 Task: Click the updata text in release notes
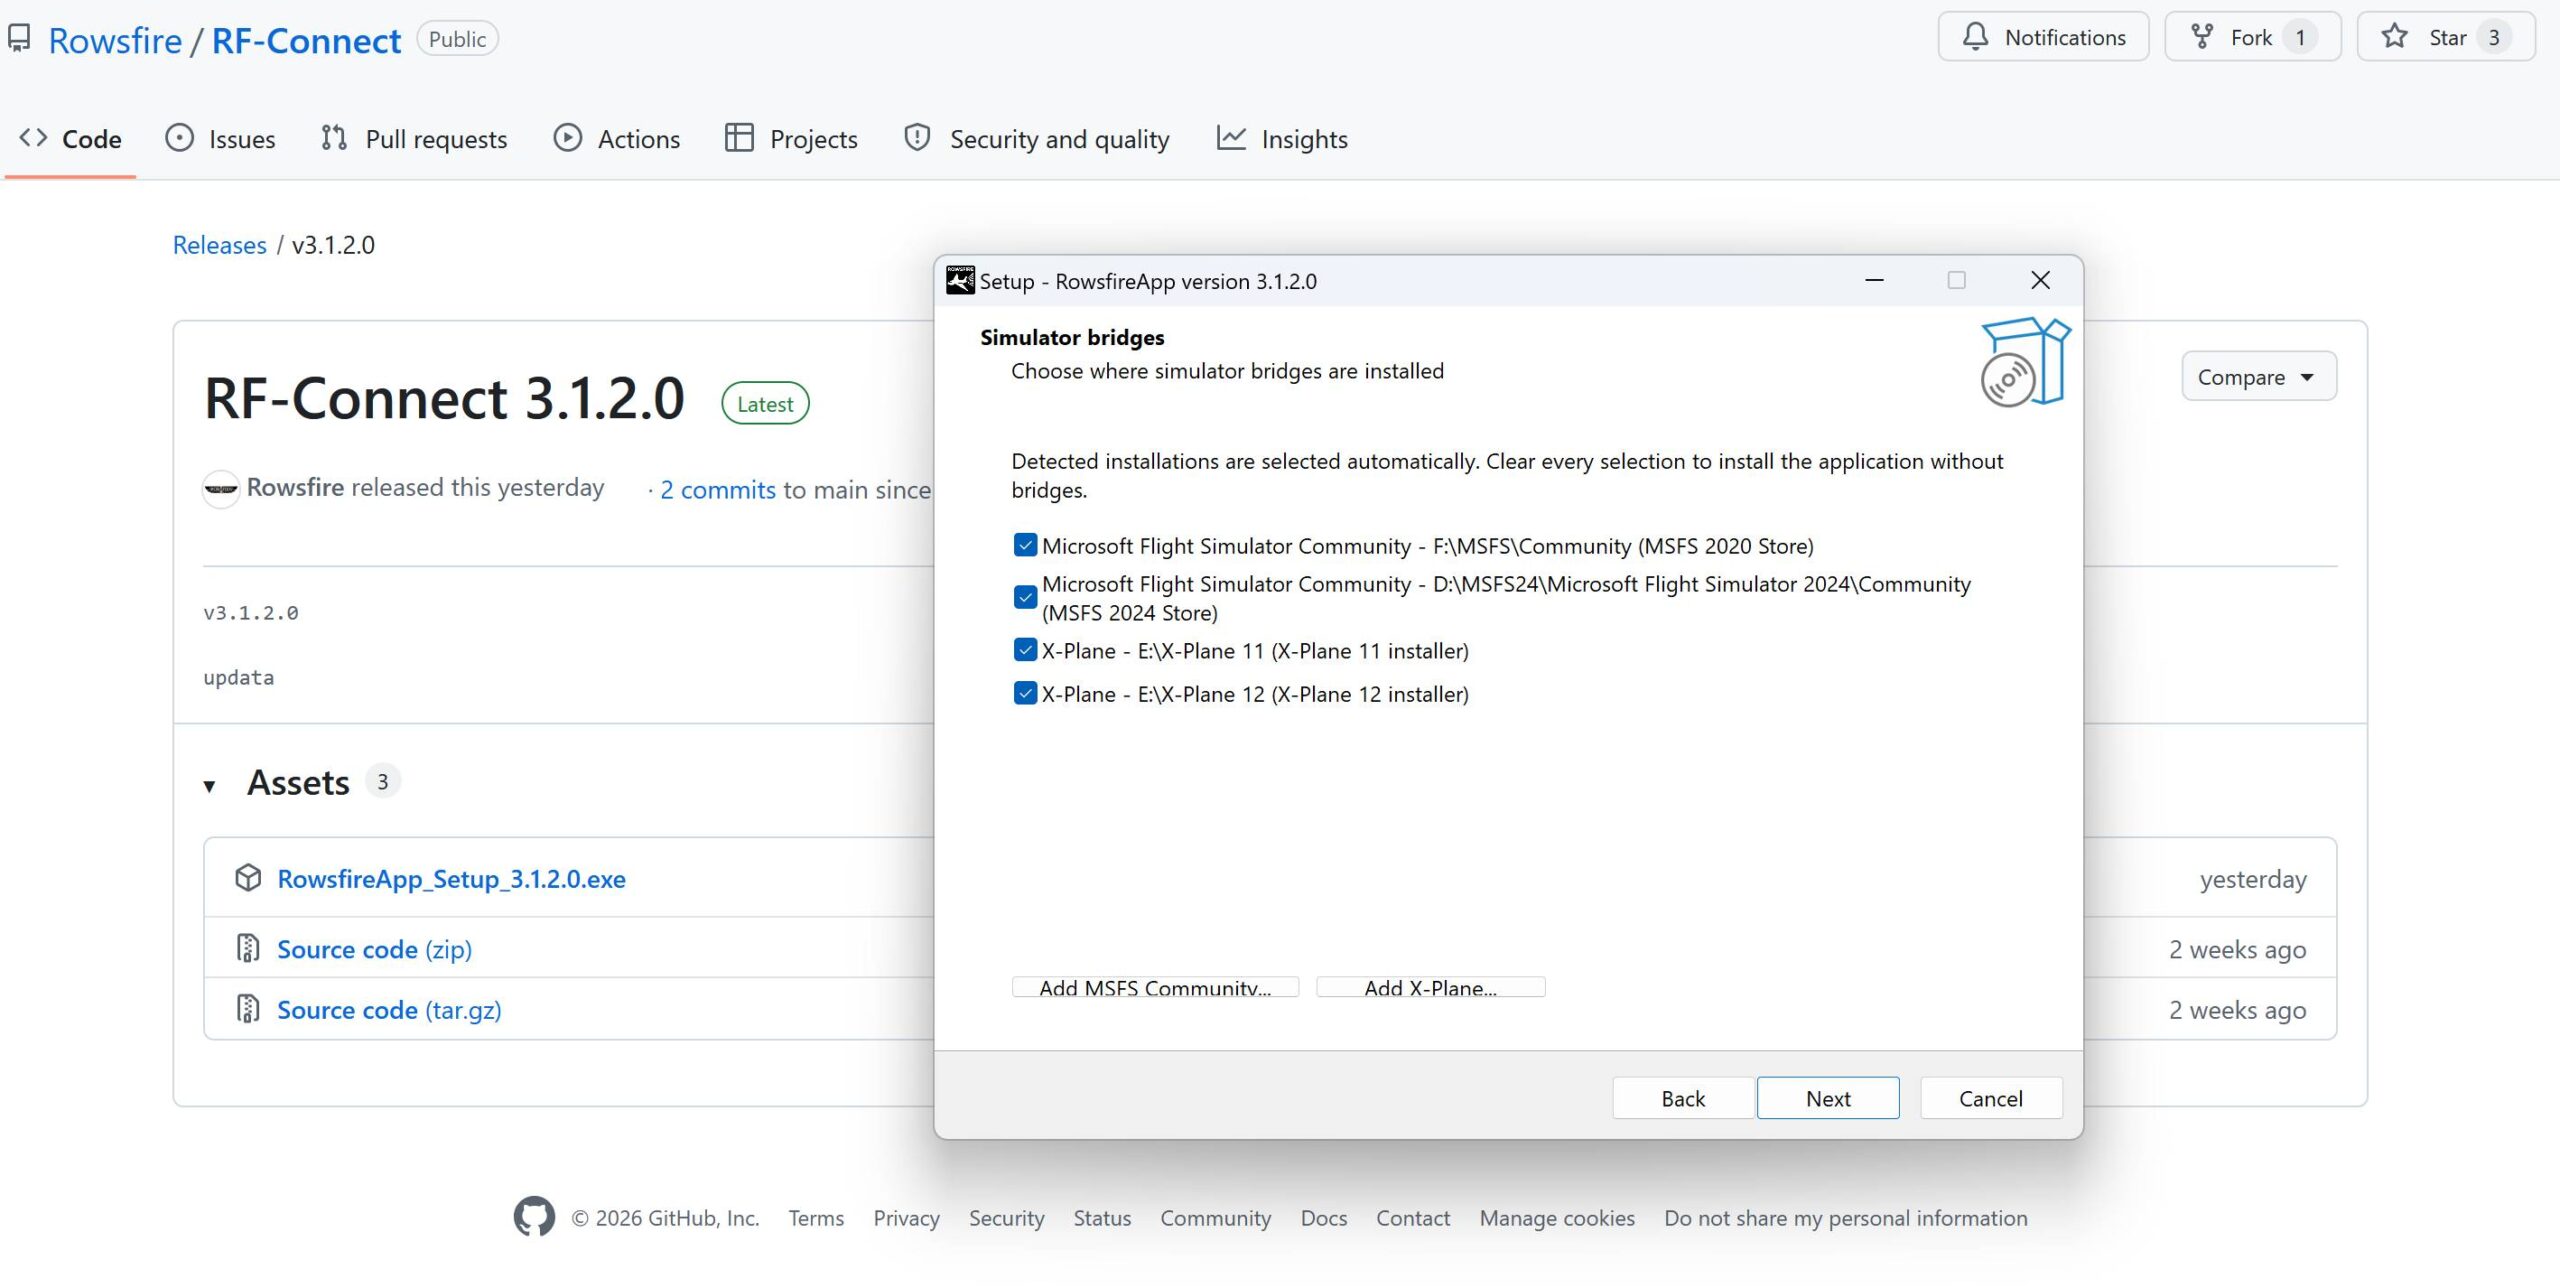[x=238, y=678]
